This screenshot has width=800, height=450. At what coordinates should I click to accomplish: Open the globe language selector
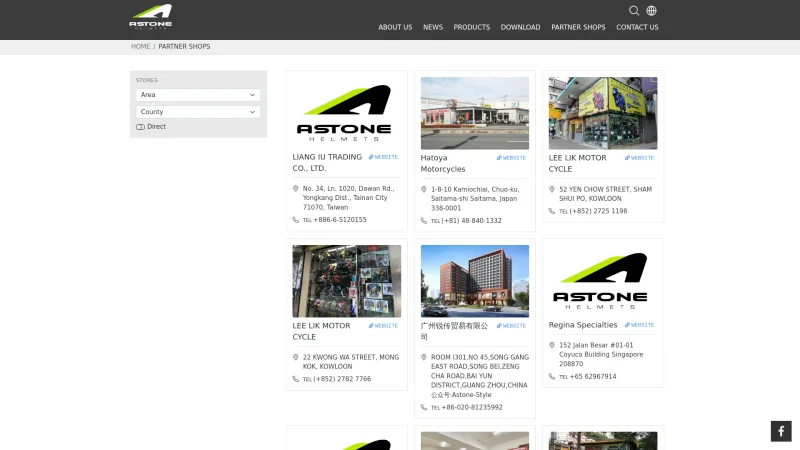[x=652, y=11]
